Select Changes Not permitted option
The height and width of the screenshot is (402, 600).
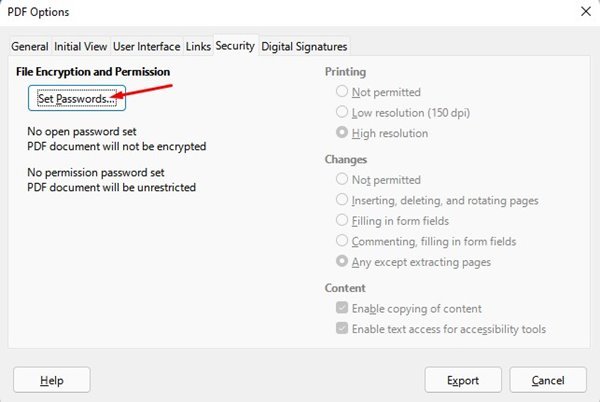point(343,180)
